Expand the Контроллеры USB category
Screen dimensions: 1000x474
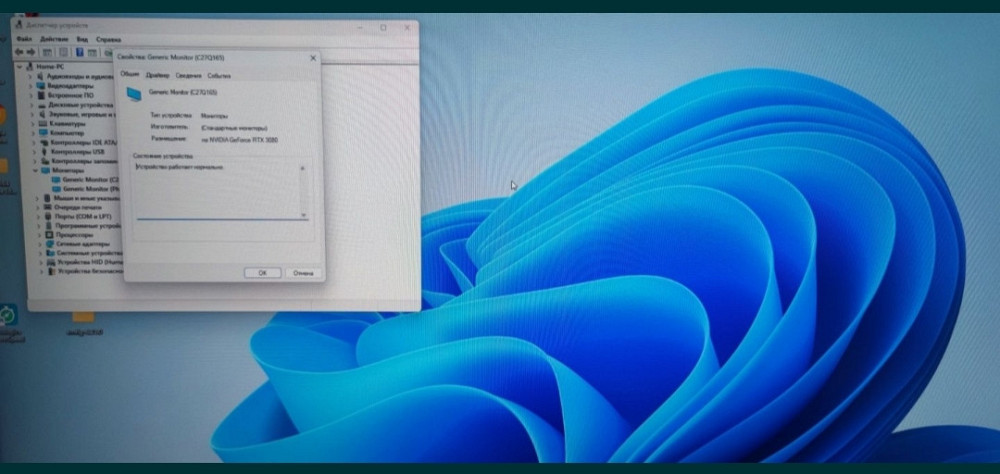pos(30,151)
